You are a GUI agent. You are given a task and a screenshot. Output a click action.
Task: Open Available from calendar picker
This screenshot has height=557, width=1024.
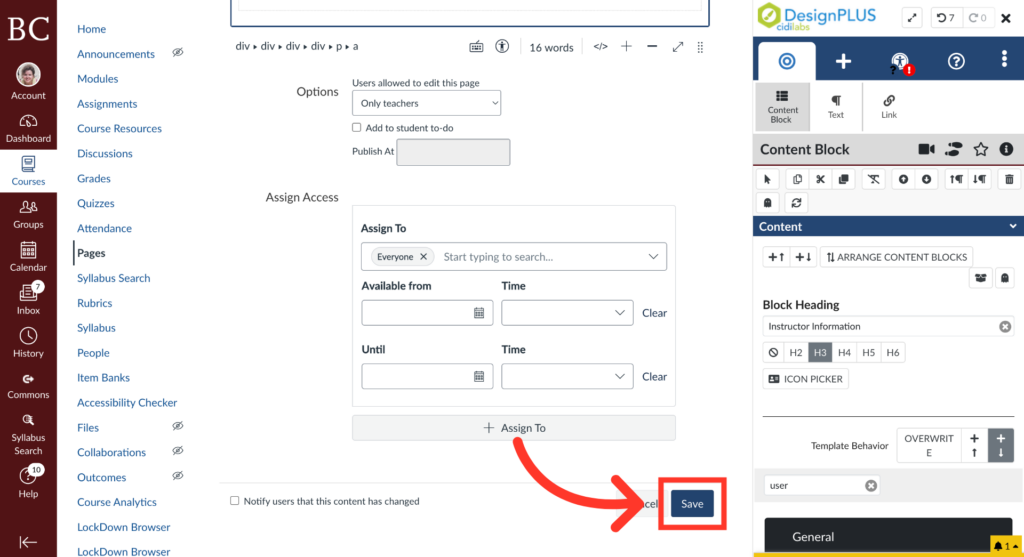tap(479, 313)
